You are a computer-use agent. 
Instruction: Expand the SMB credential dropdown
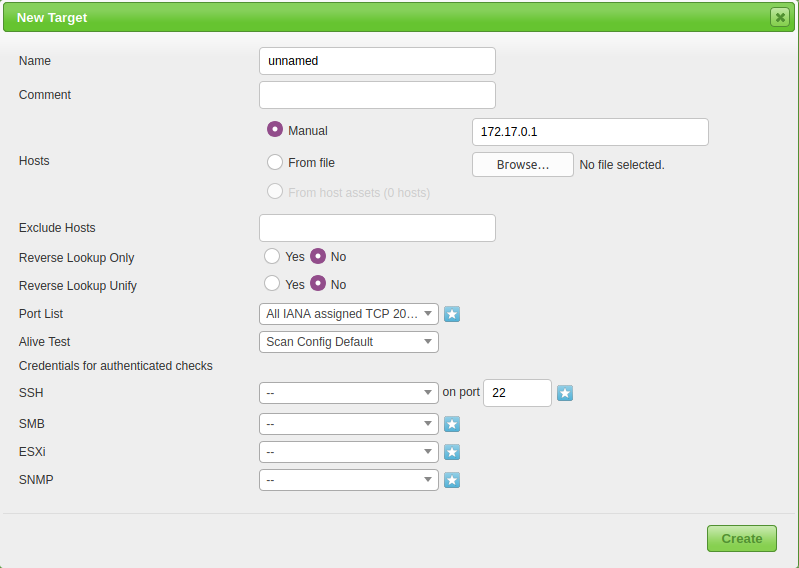(348, 424)
